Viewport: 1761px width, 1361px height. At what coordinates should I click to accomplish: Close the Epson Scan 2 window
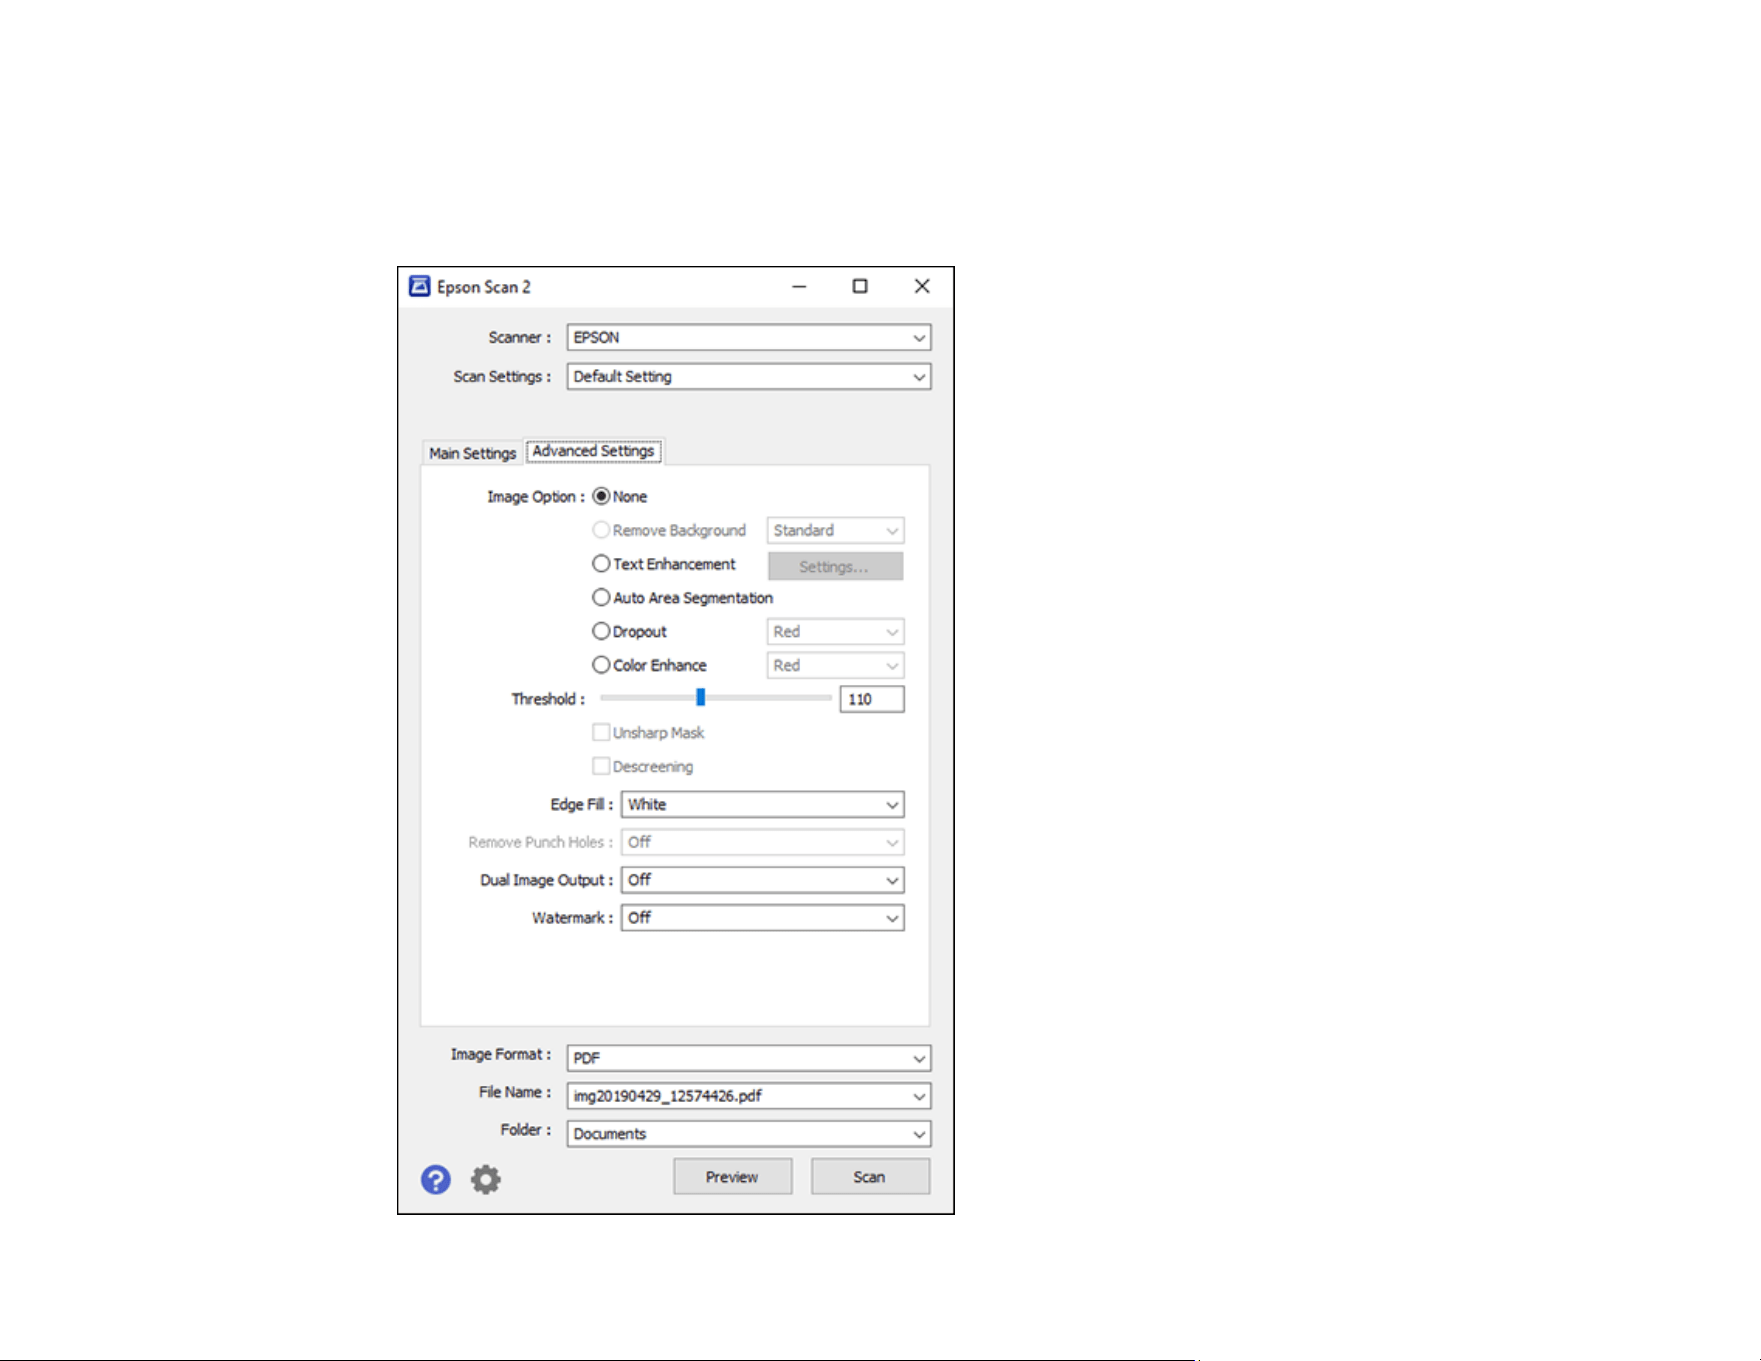(922, 287)
